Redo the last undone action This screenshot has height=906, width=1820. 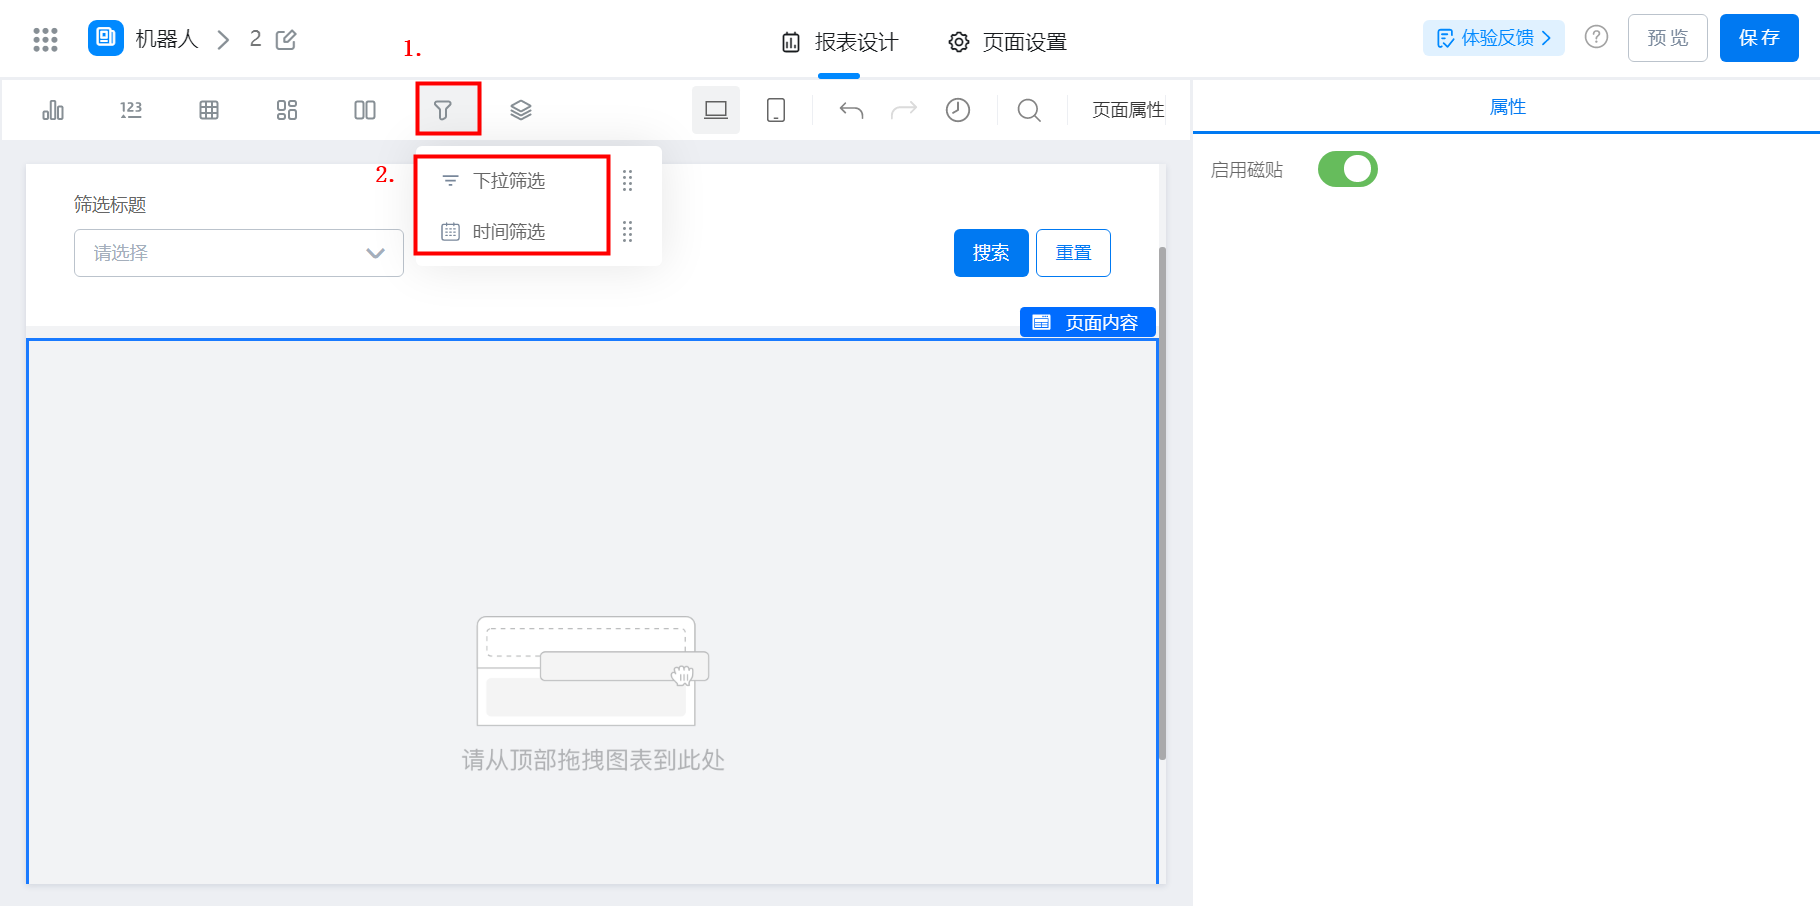pos(904,110)
